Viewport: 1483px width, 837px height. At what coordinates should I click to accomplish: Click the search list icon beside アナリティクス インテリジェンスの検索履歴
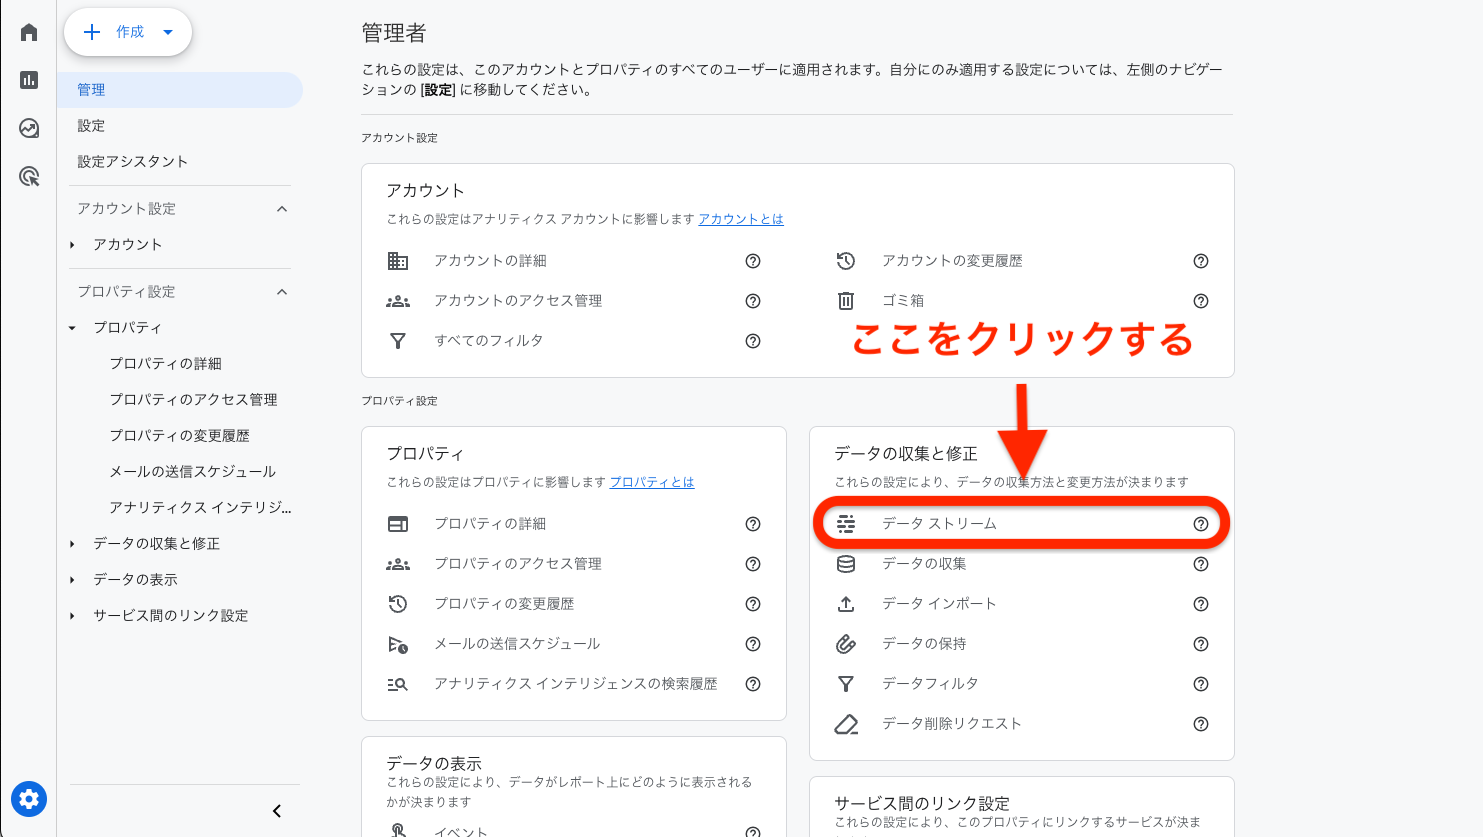tap(398, 684)
